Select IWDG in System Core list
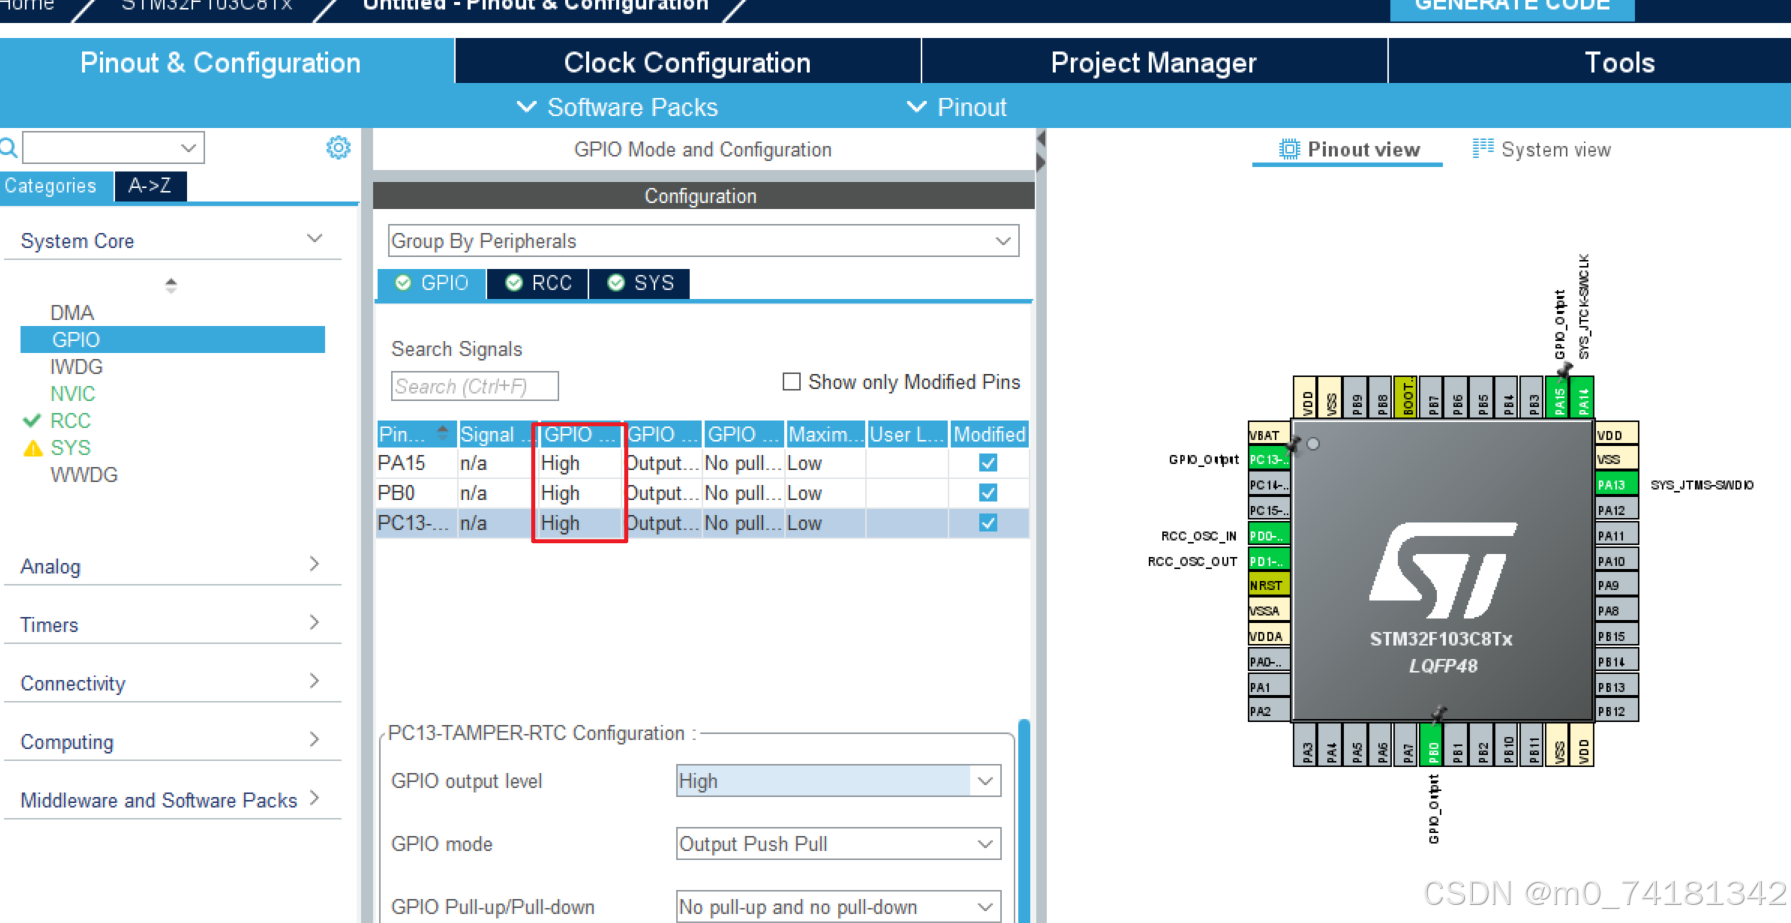Viewport: 1791px width, 923px height. pyautogui.click(x=76, y=367)
